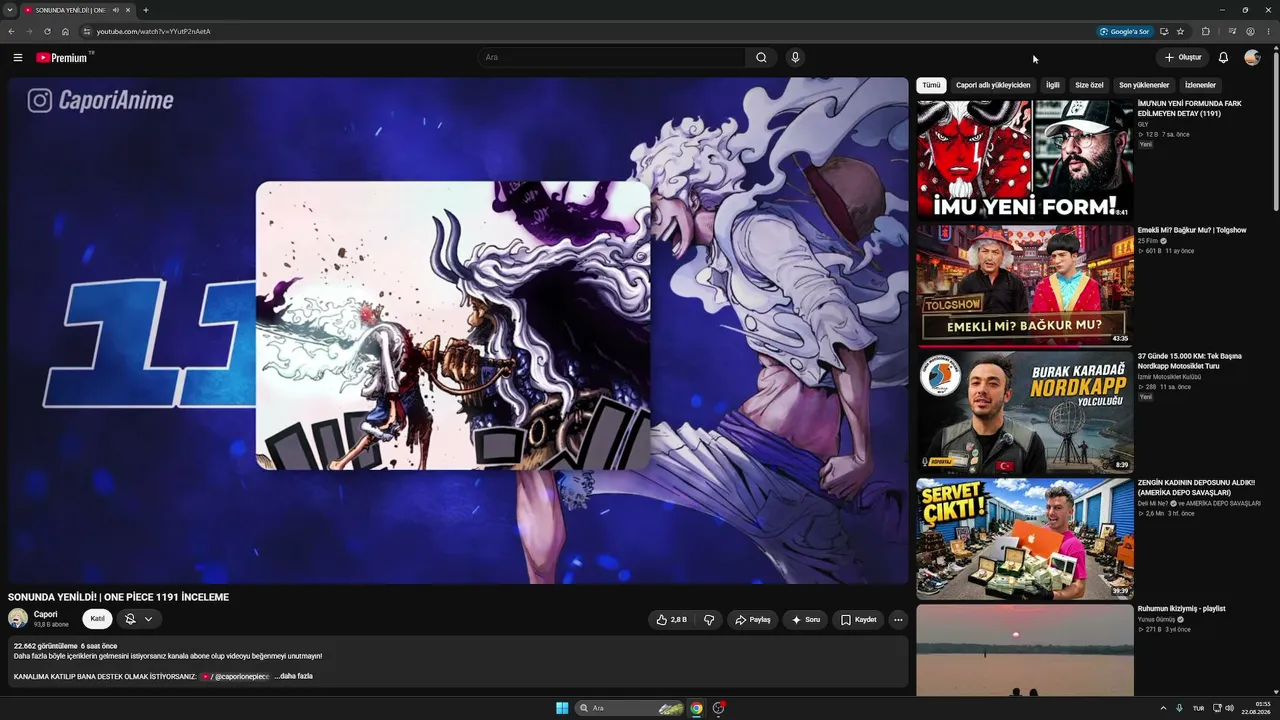Select the 'Size özel' filter chip
1280x720 pixels.
pos(1089,85)
